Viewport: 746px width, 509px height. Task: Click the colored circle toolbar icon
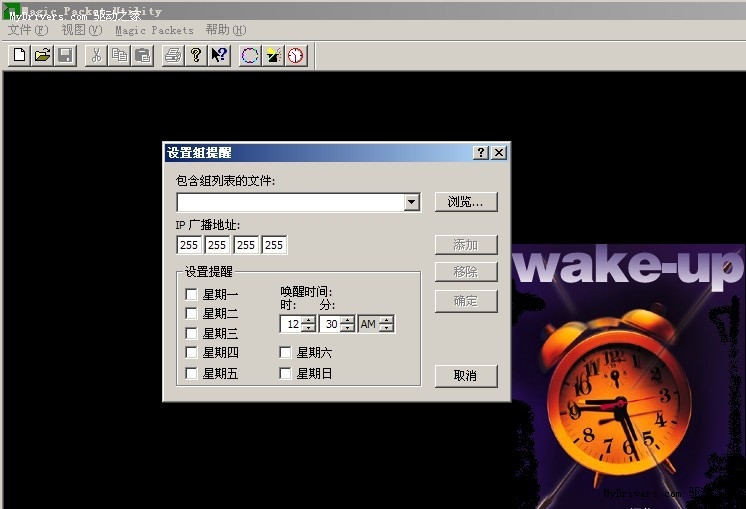[x=250, y=56]
